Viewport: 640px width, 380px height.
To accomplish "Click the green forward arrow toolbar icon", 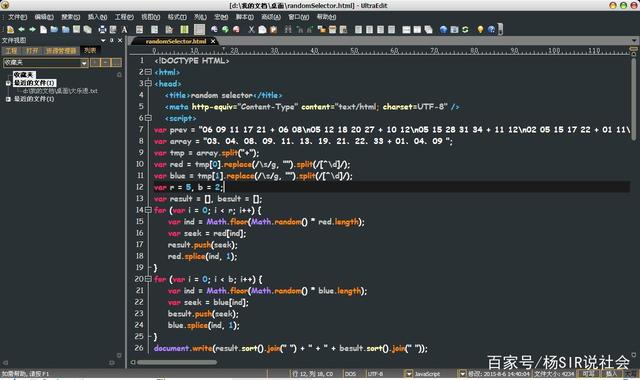I will click(32, 29).
